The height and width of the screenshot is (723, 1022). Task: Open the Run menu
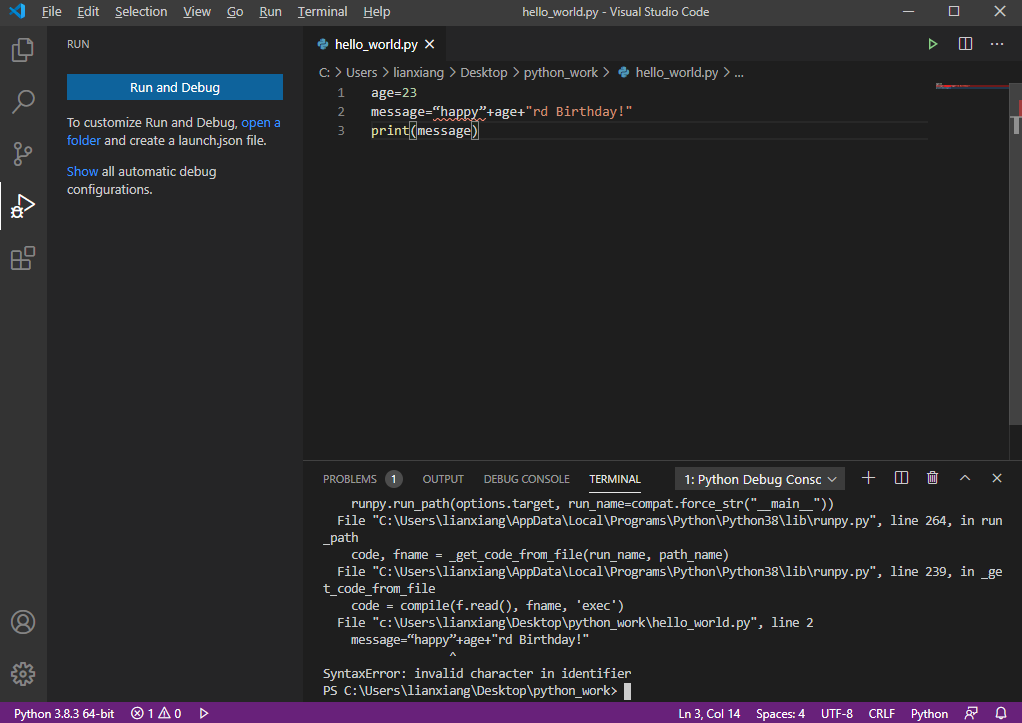coord(270,12)
